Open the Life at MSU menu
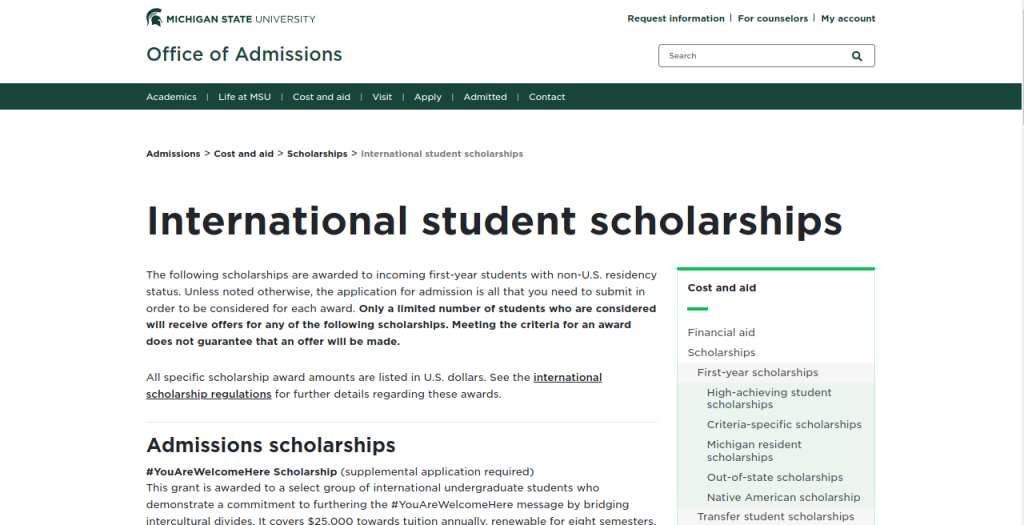The height and width of the screenshot is (525, 1024). click(244, 97)
